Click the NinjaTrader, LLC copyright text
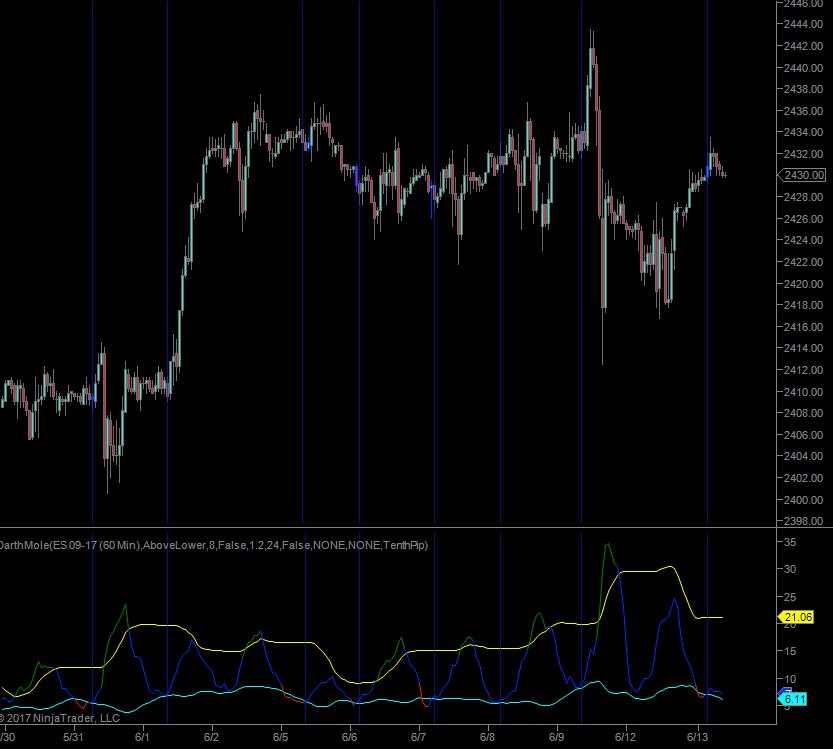This screenshot has width=833, height=749. pyautogui.click(x=62, y=717)
